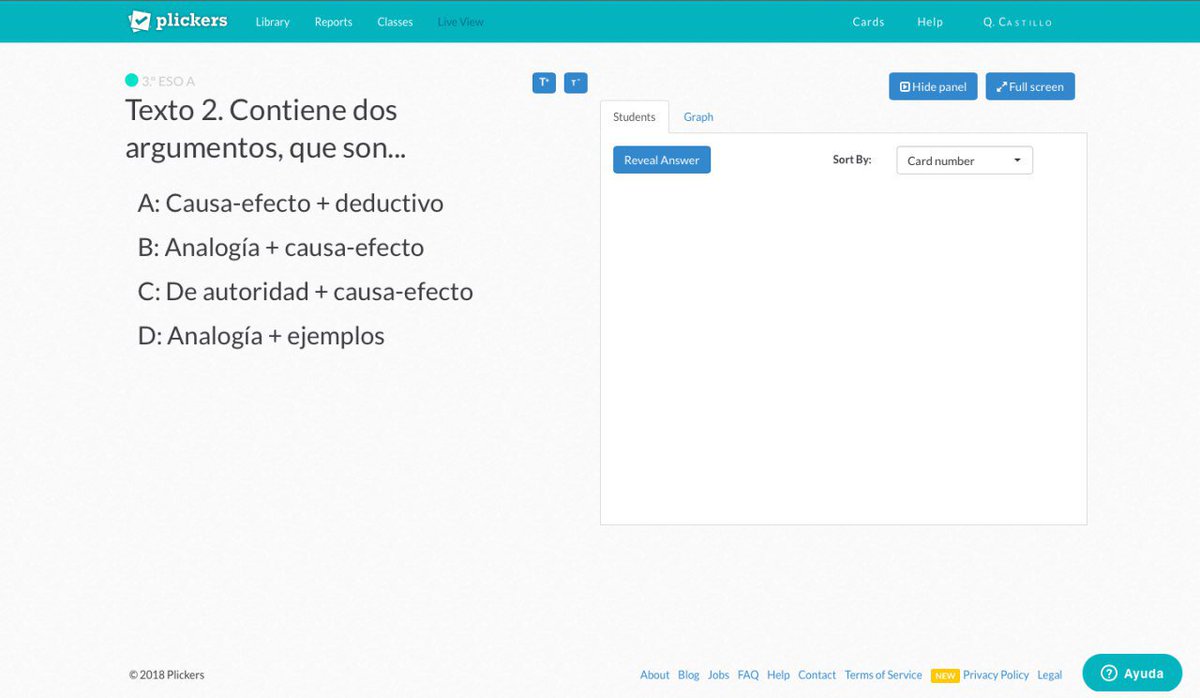The height and width of the screenshot is (698, 1200).
Task: Open the FAQ footer link
Action: 748,675
